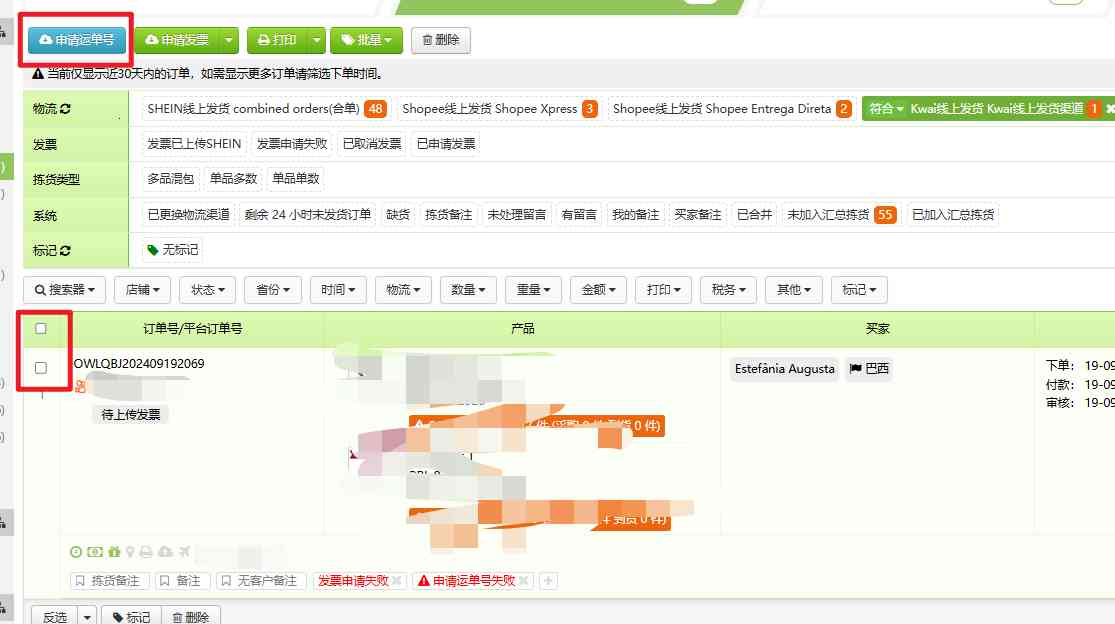
Task: Click the cash/money icon in the order row
Action: [x=95, y=551]
